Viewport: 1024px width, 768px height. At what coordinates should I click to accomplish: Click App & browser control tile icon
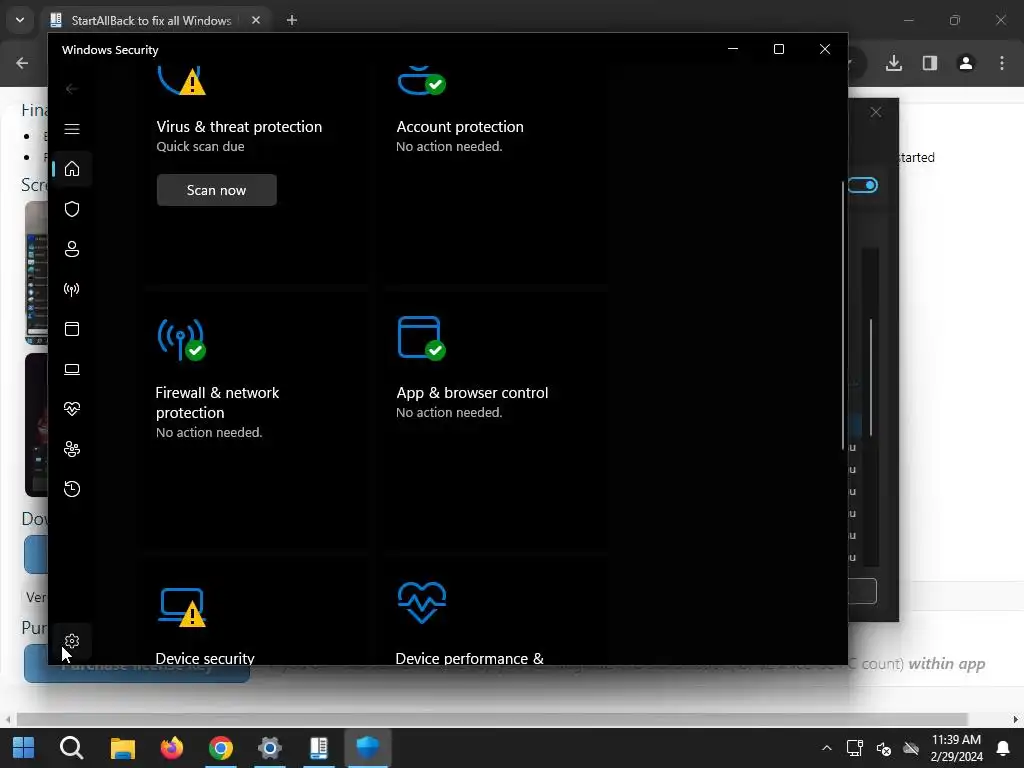[422, 338]
